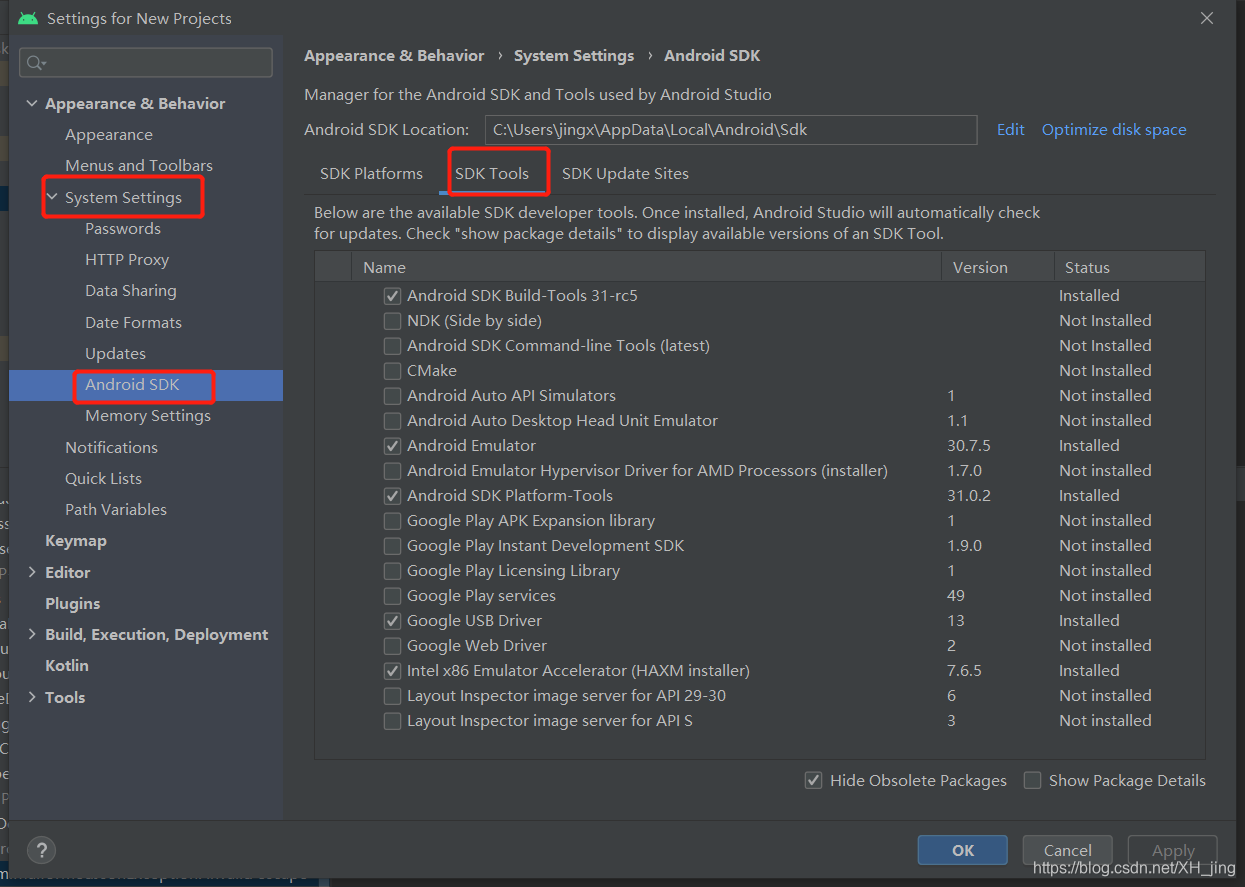Toggle Android SDK Platform-Tools checkbox
The width and height of the screenshot is (1245, 887).
point(393,496)
